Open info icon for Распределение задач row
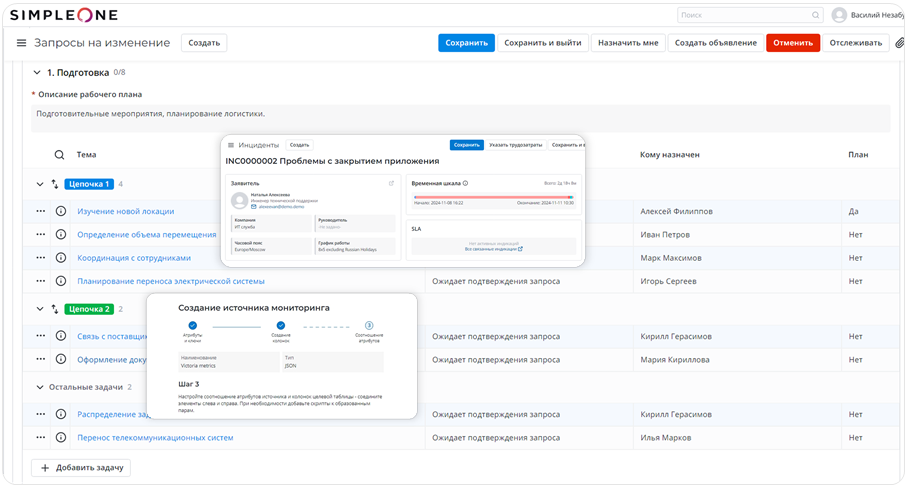Screen dimensions: 908x486 61,414
